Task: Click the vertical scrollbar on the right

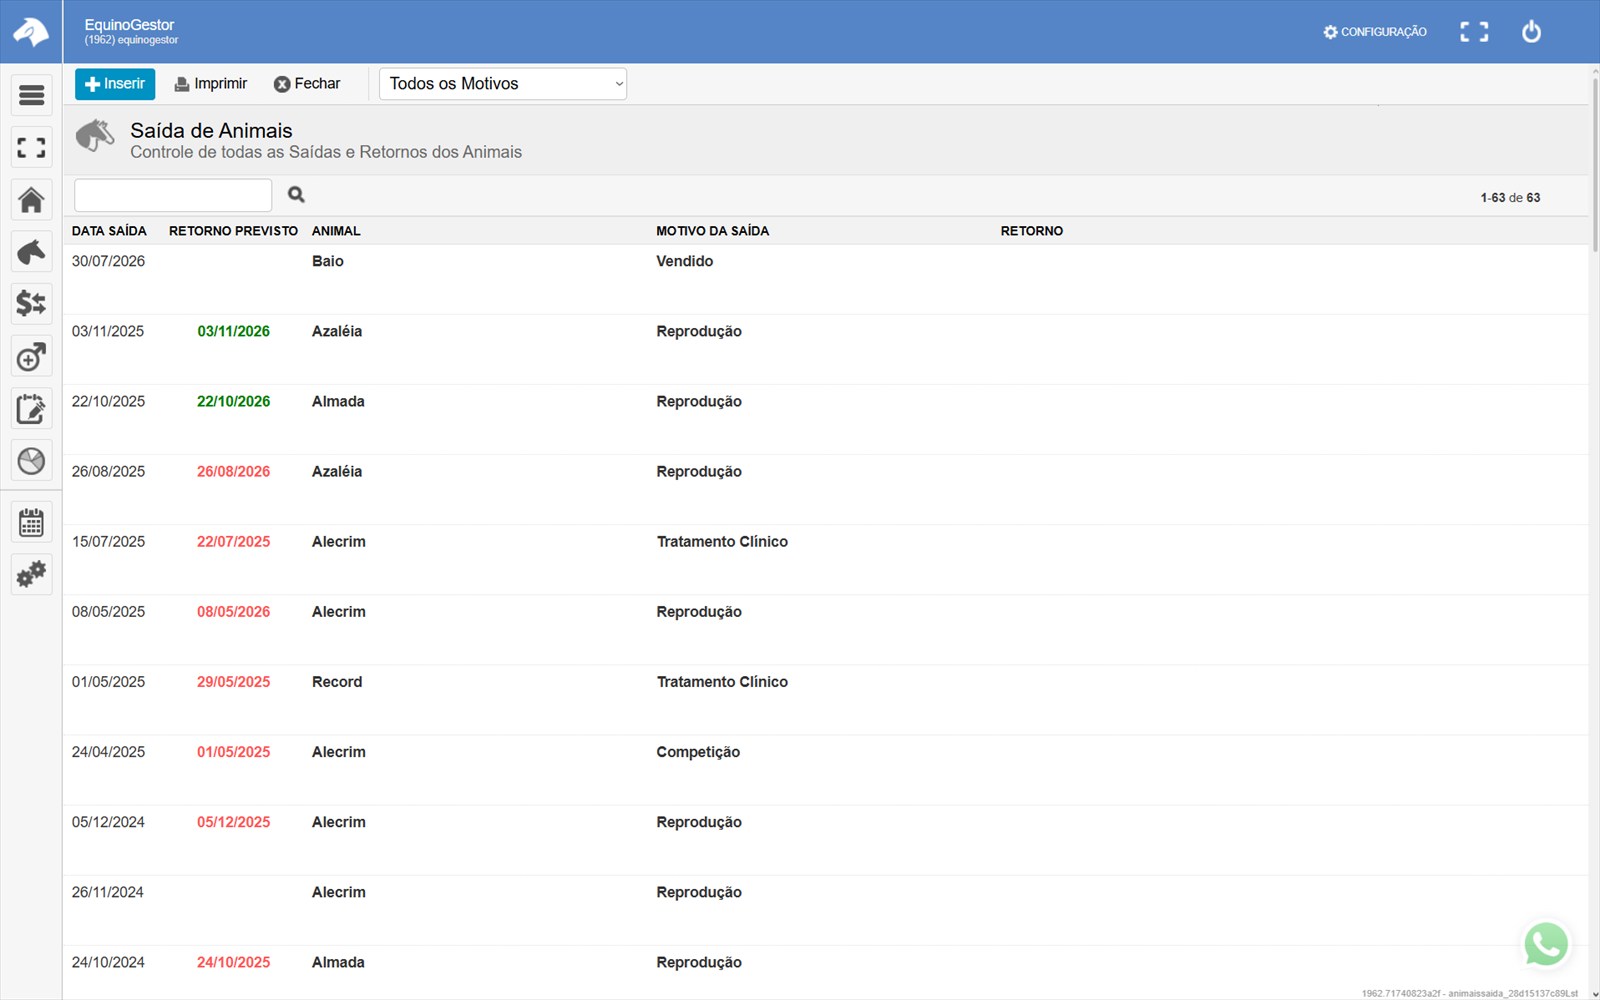Action: 1595,165
